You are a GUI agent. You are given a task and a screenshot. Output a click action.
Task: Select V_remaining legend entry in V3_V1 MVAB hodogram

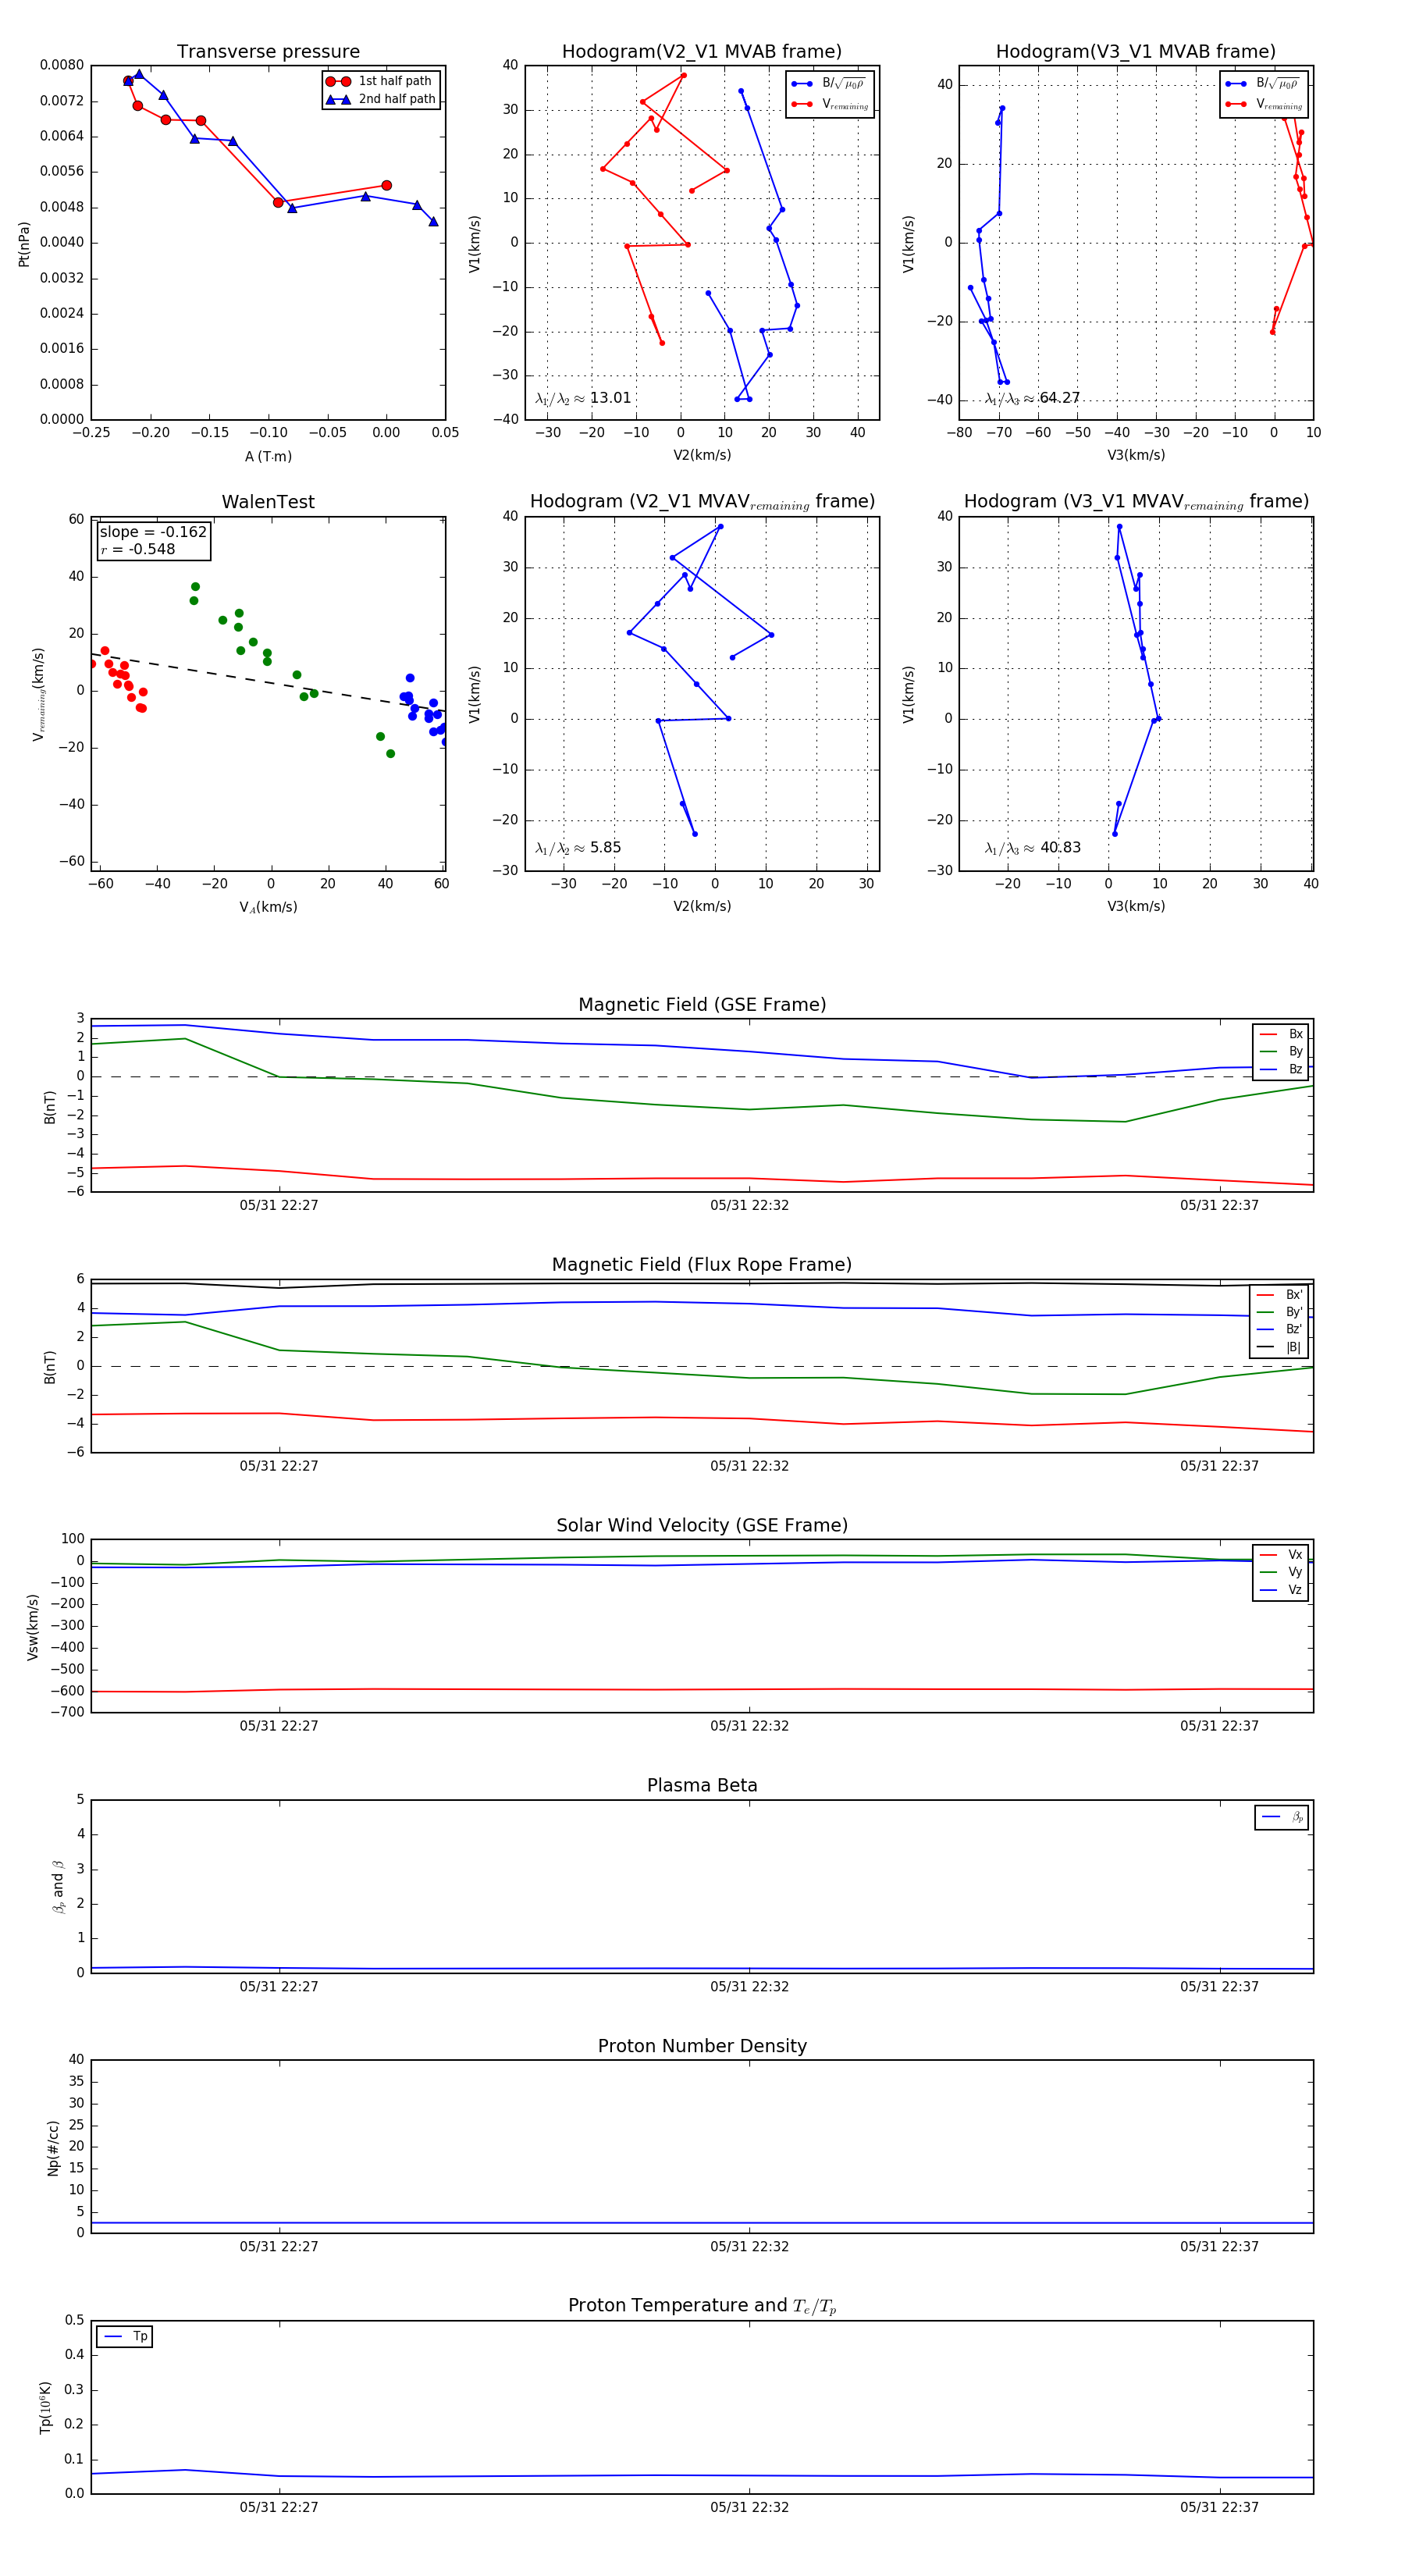coord(1263,104)
